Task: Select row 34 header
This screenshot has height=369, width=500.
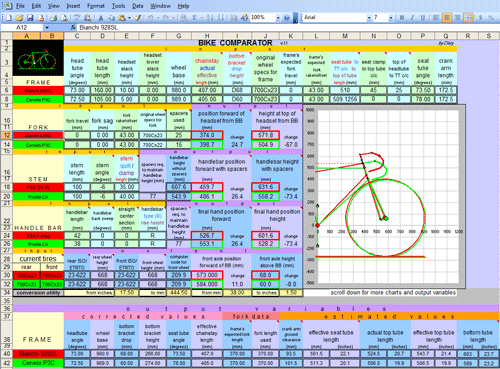Action: point(7,293)
